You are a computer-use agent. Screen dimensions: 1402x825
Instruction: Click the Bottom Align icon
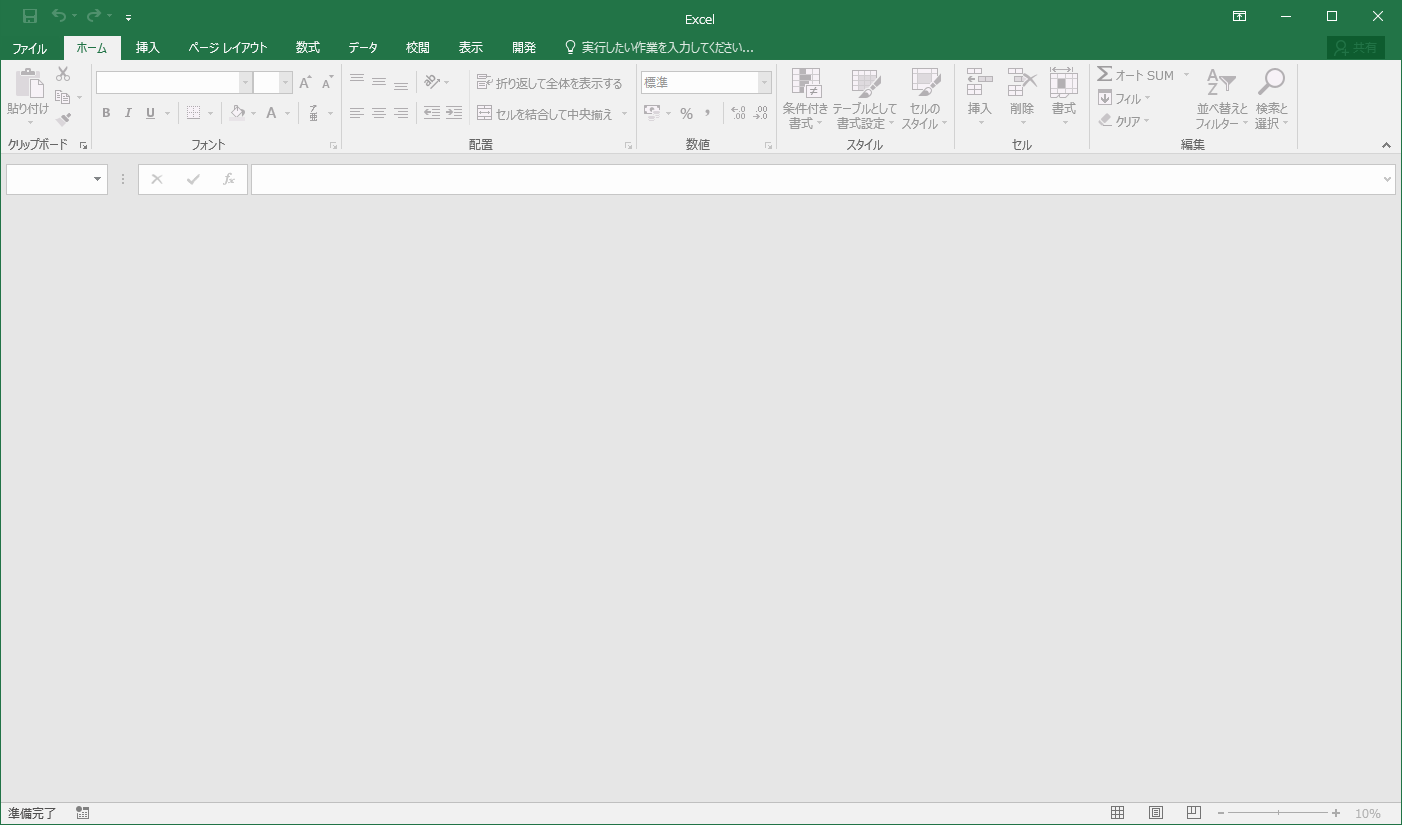pos(401,82)
